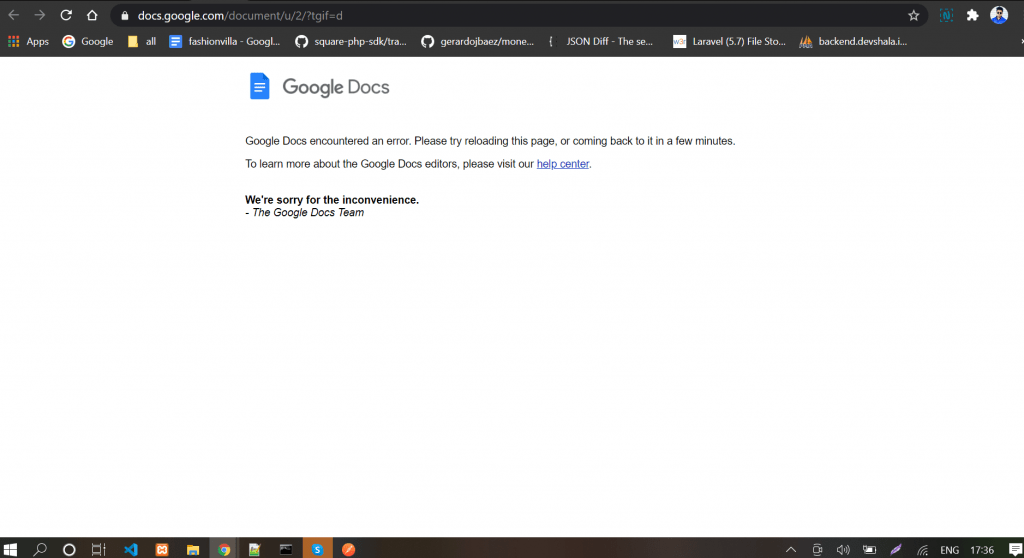The width and height of the screenshot is (1024, 558).
Task: Open the Google bookmark
Action: 88,42
